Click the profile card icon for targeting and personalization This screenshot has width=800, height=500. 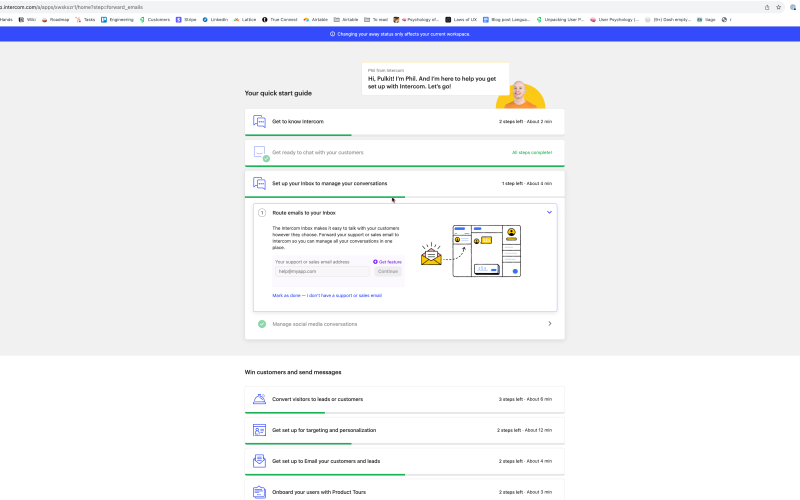259,430
